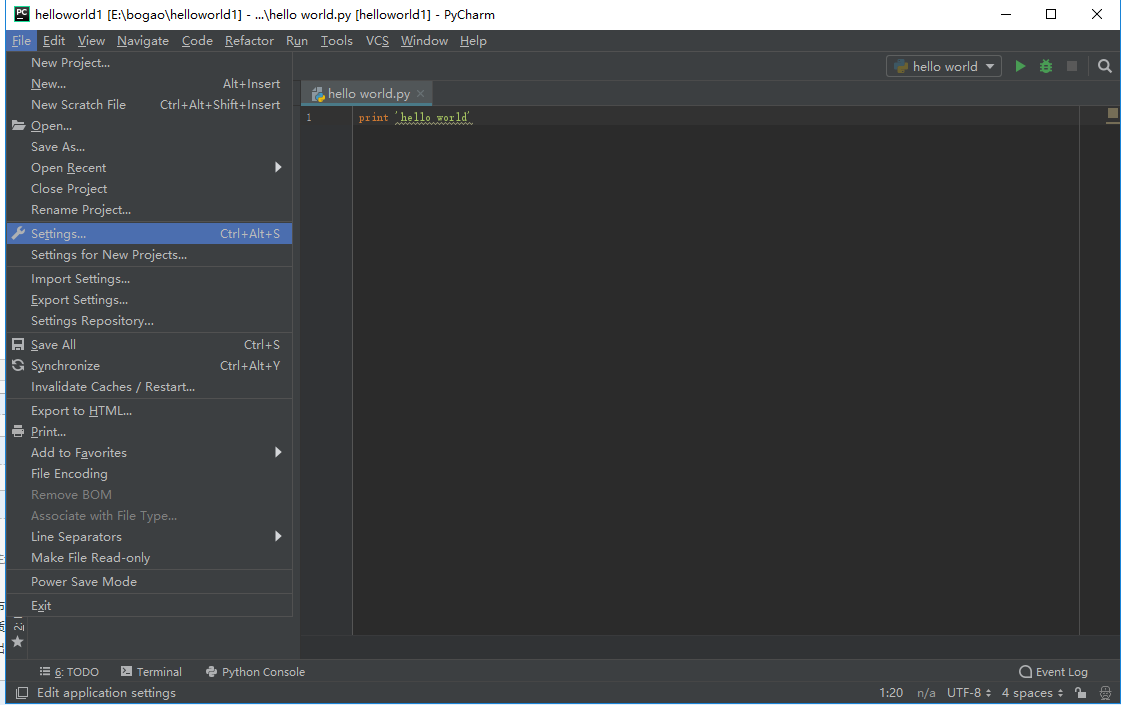Screen dimensions: 1121x705
Task: Run the hello world configuration
Action: tap(1020, 66)
